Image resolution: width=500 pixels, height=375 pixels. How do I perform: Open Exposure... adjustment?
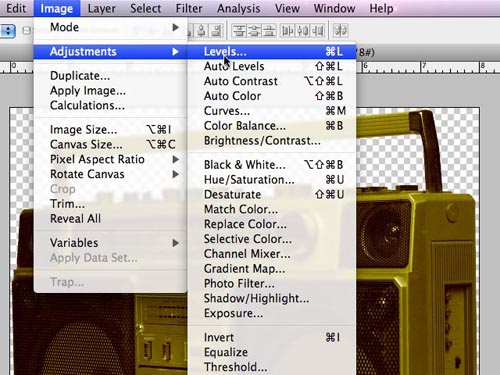272,313
